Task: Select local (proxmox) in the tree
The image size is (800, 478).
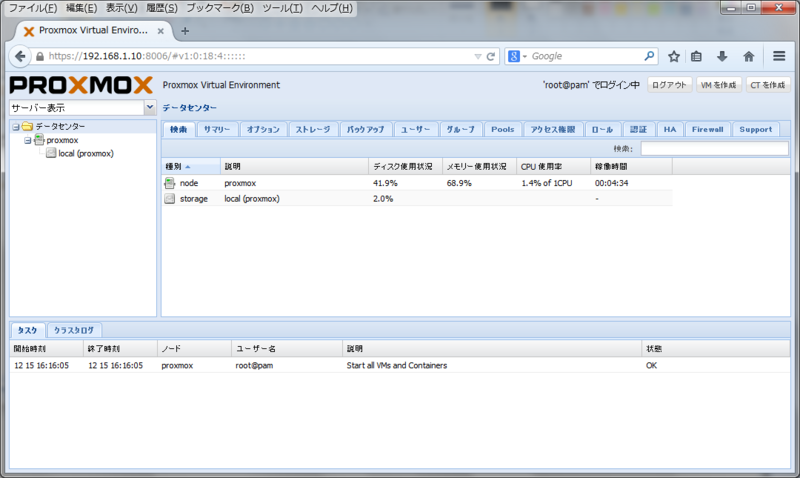Action: (x=86, y=154)
